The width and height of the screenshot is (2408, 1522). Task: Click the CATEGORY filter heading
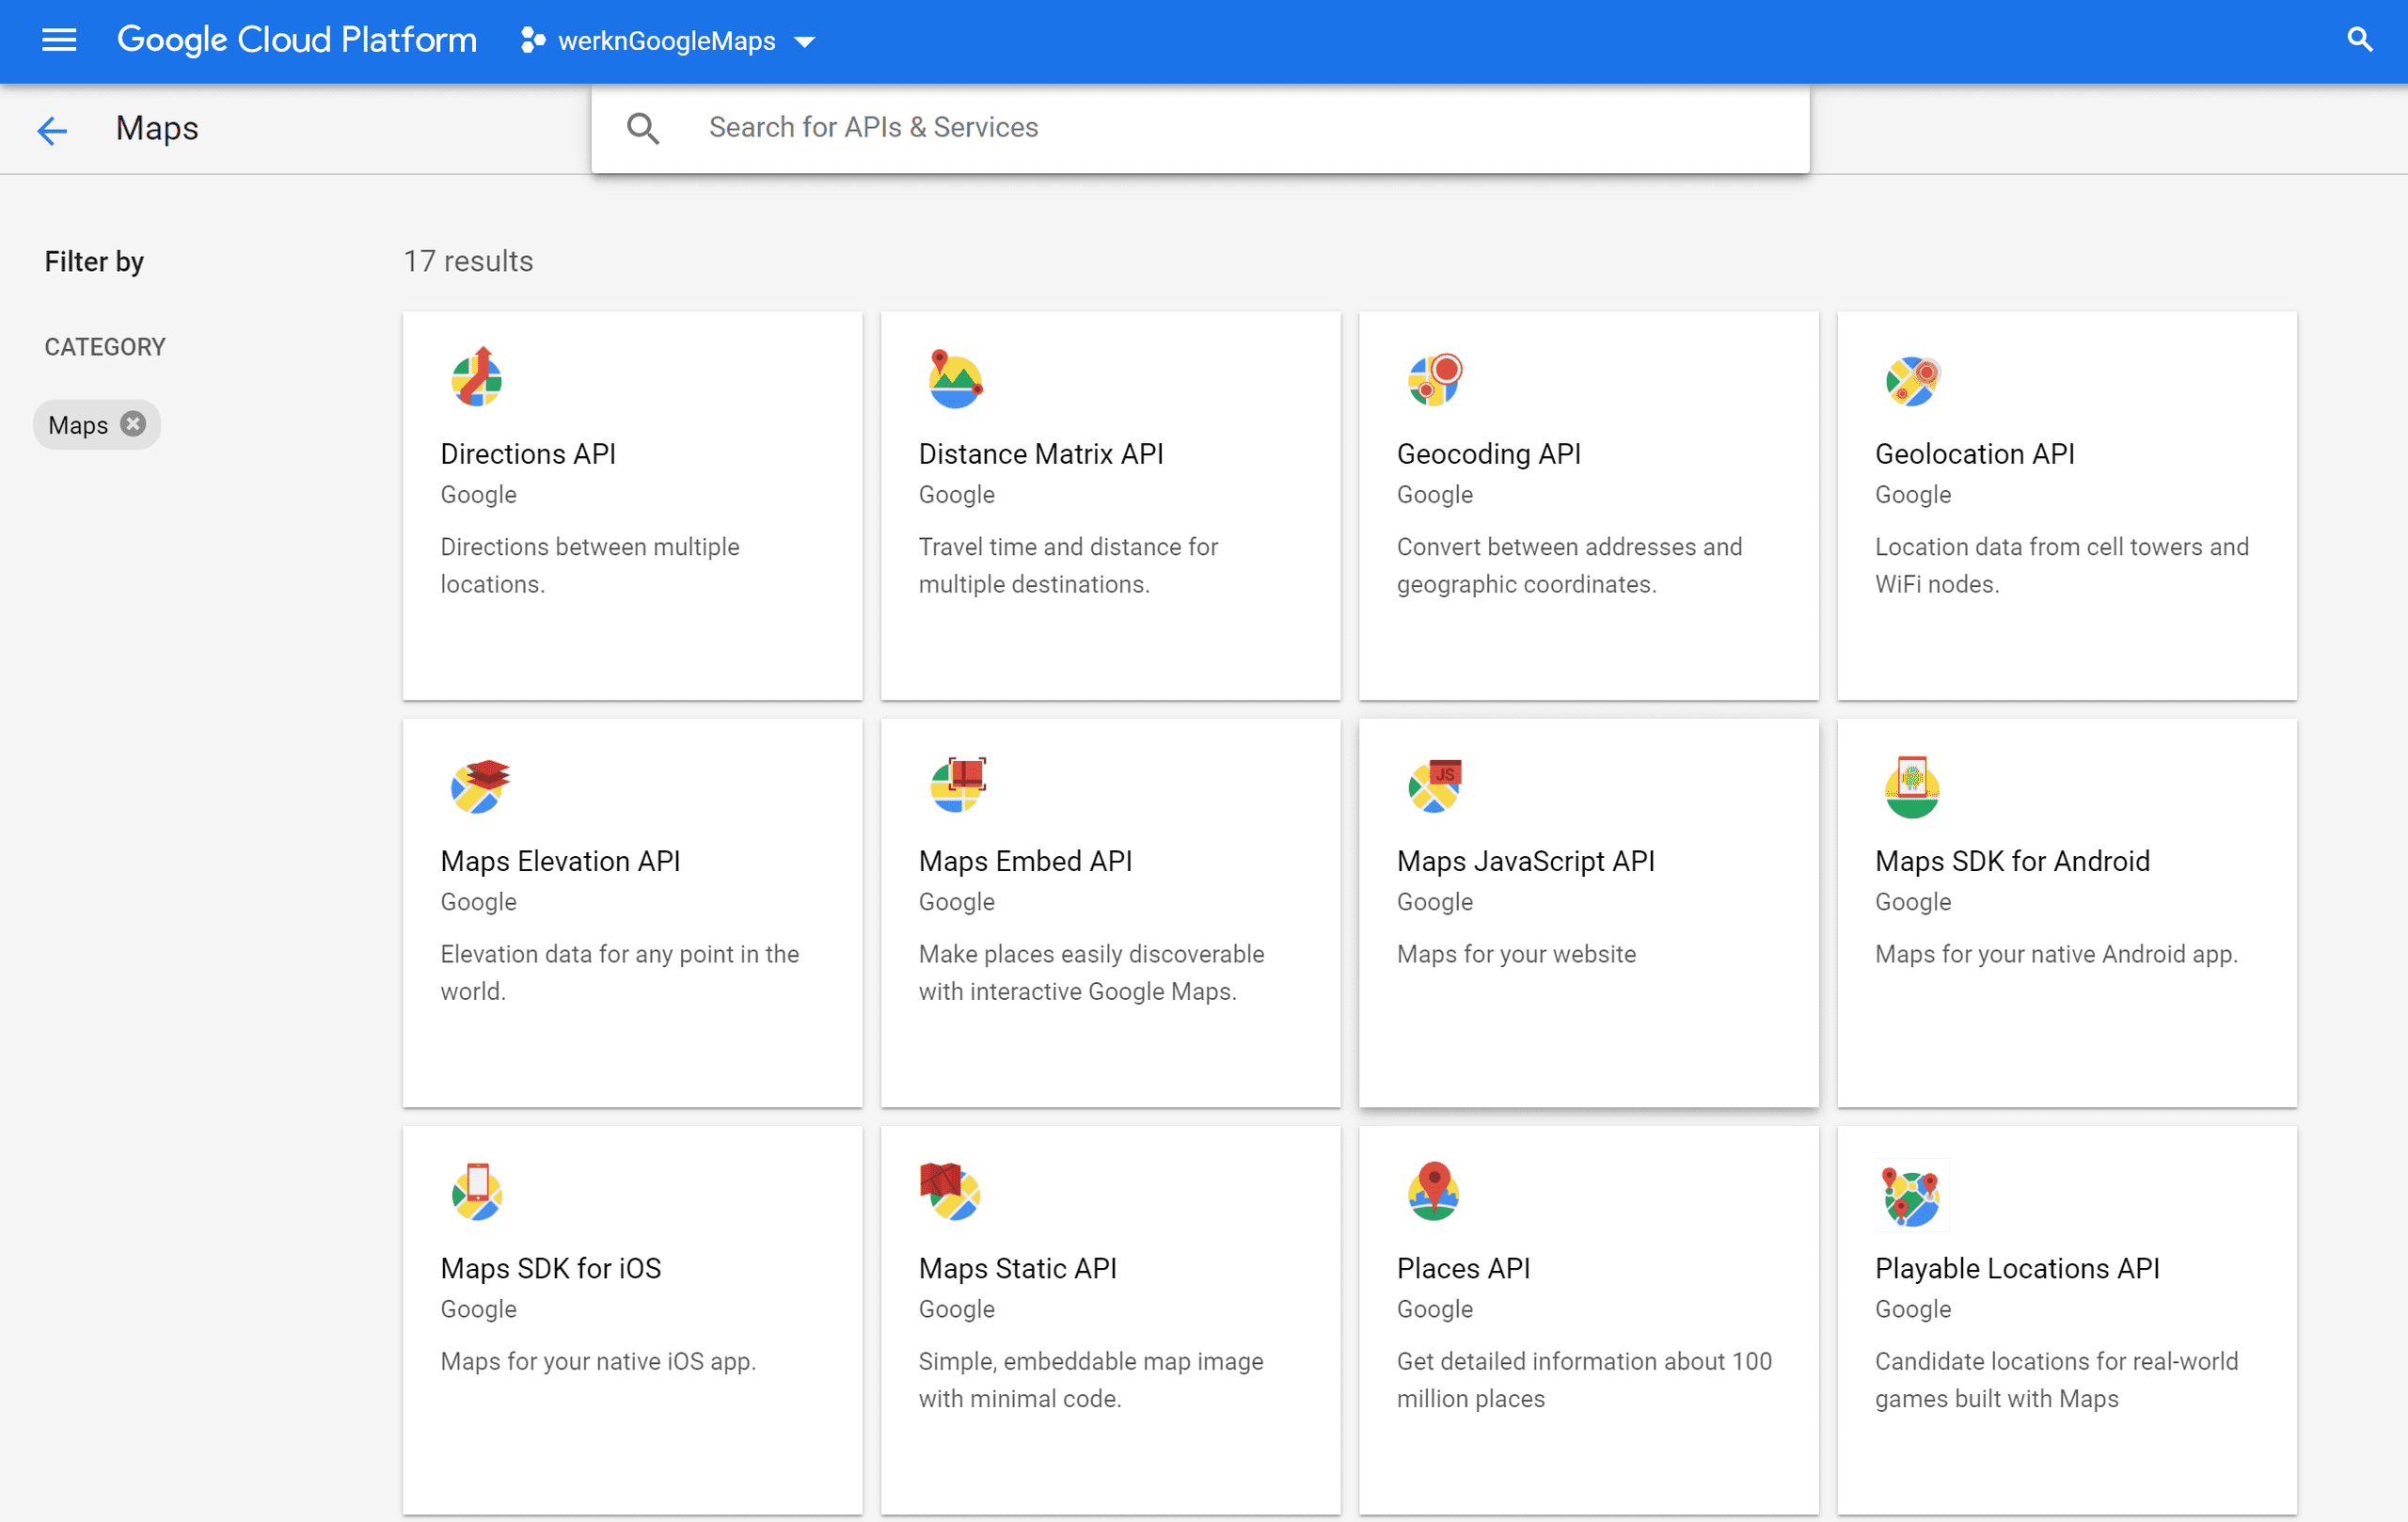(105, 347)
